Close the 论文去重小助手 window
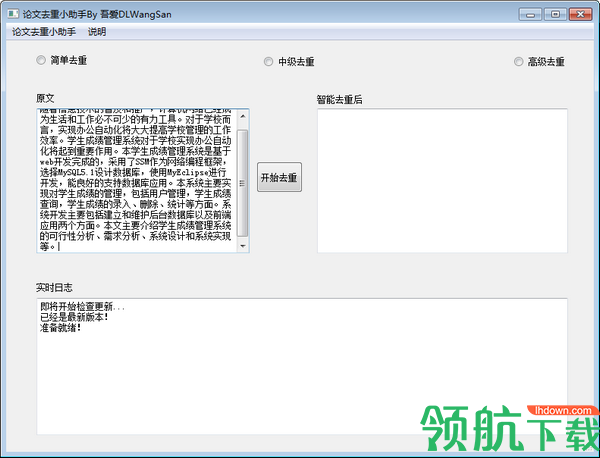This screenshot has width=600, height=458. tap(580, 15)
